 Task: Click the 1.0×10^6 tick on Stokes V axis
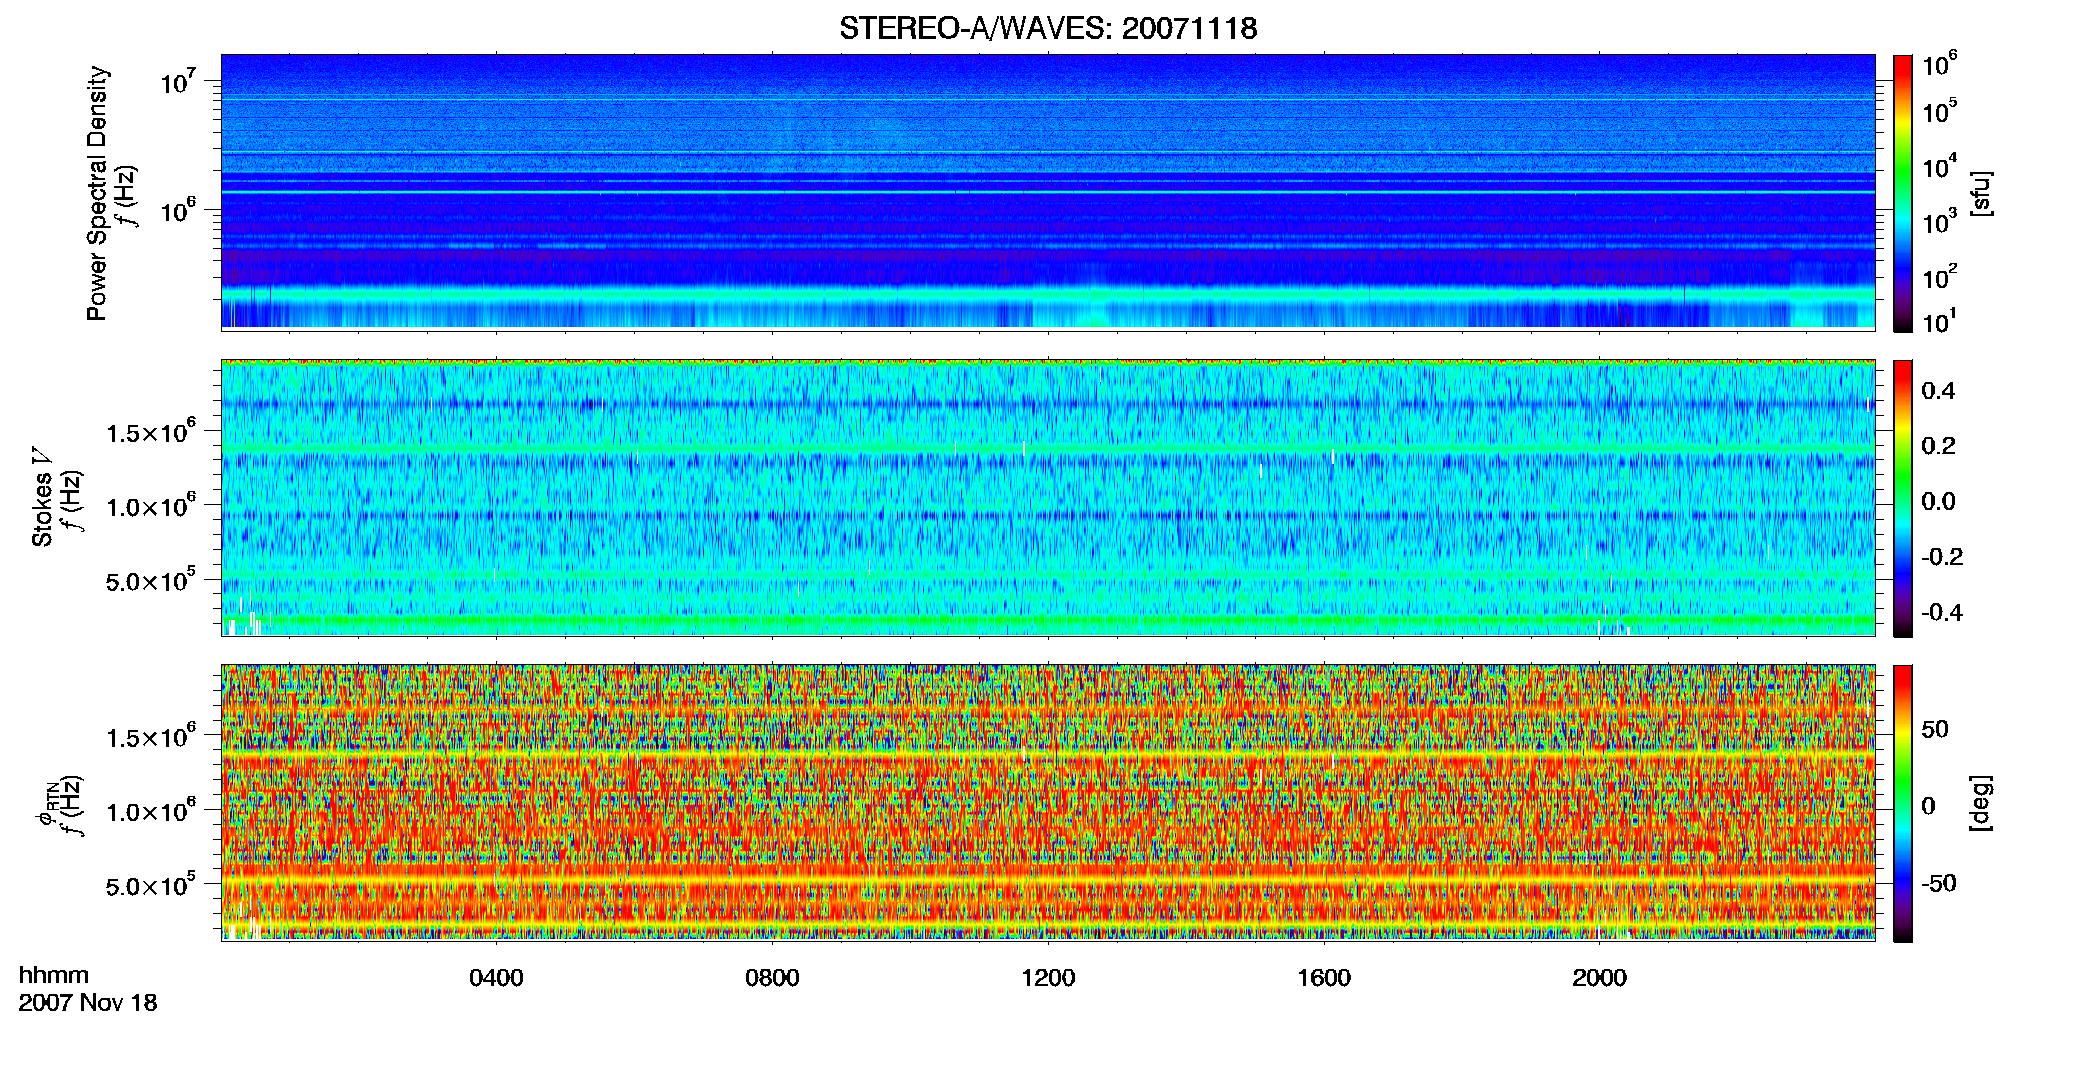(x=151, y=506)
